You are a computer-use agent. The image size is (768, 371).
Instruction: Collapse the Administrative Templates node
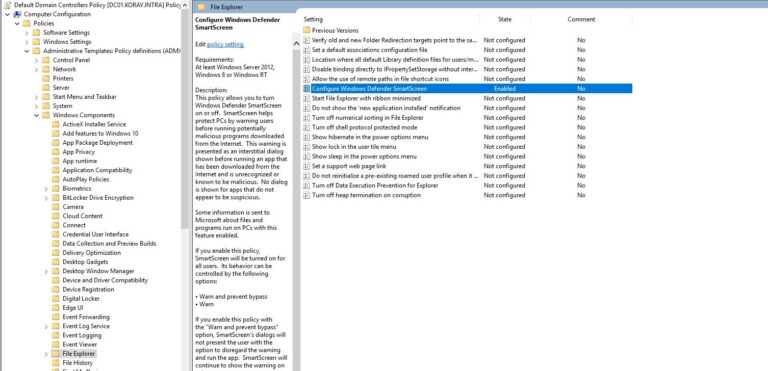pyautogui.click(x=27, y=51)
